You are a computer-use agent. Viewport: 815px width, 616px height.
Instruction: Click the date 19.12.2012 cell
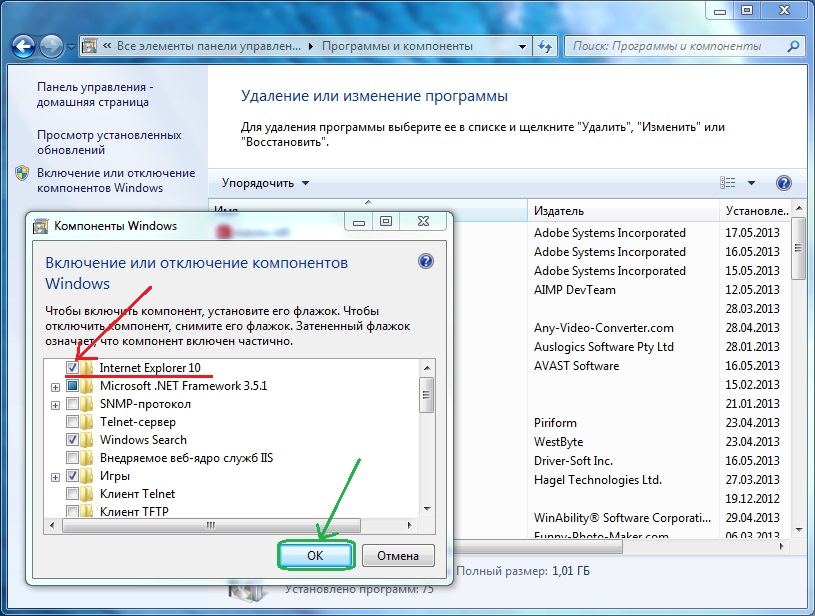(x=753, y=499)
